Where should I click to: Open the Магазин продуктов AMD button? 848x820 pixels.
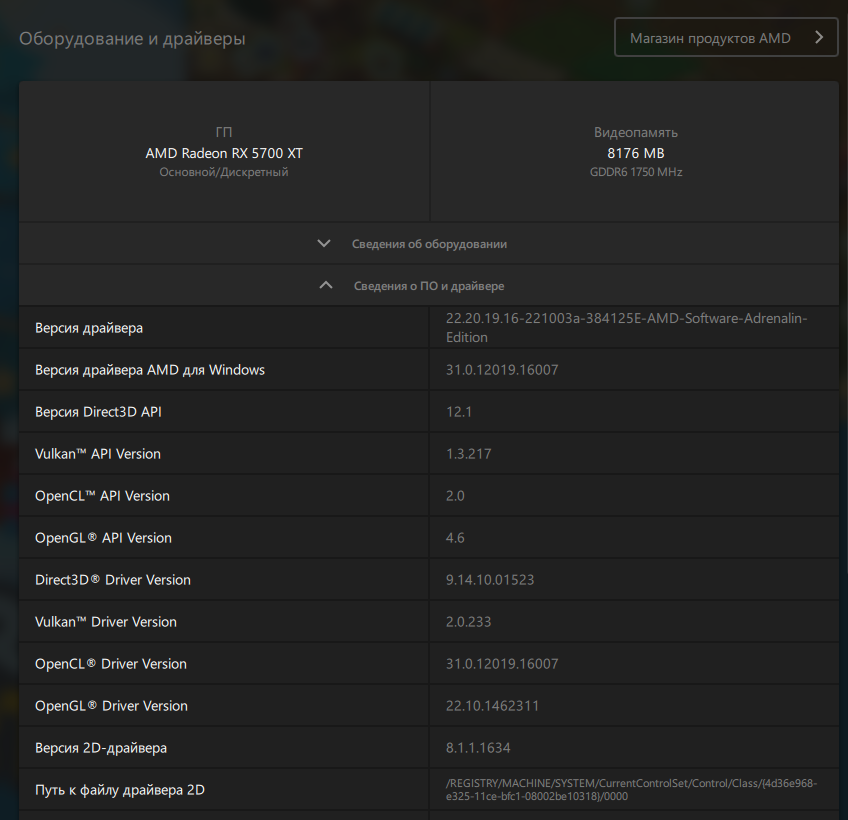[726, 37]
